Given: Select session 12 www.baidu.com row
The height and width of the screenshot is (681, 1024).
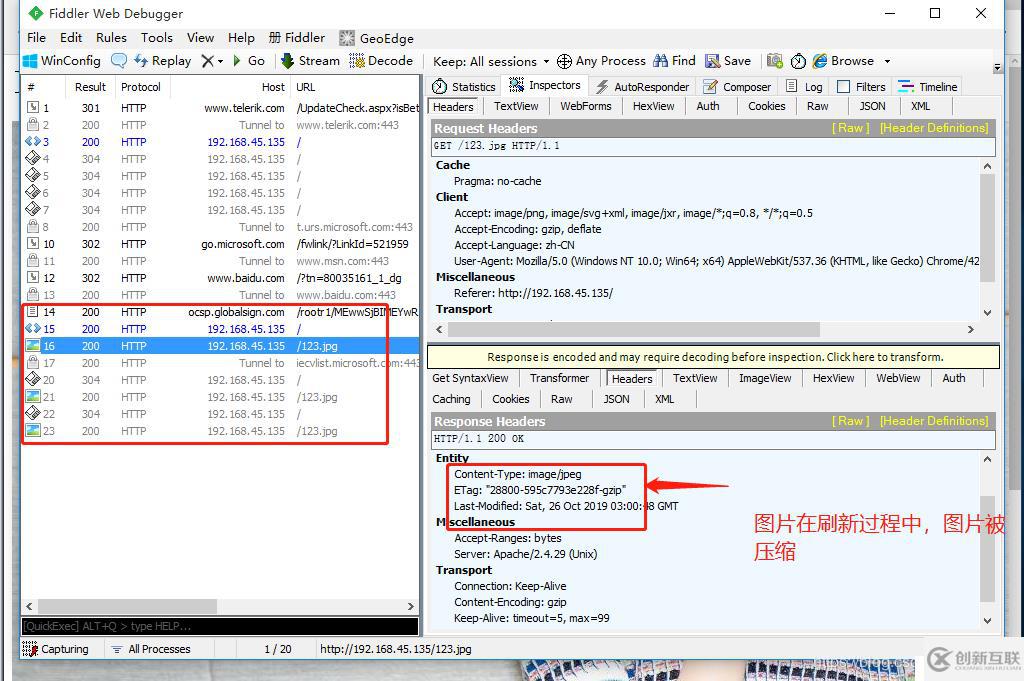Looking at the screenshot, I should click(220, 278).
